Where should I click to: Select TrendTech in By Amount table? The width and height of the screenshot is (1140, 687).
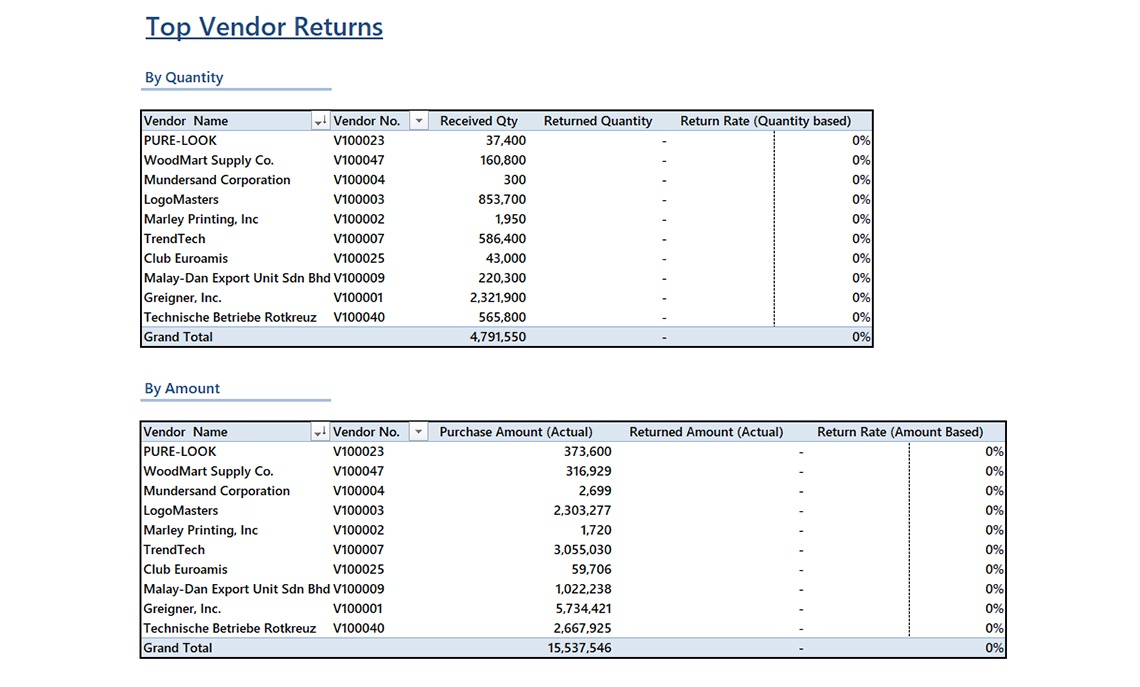(x=174, y=550)
